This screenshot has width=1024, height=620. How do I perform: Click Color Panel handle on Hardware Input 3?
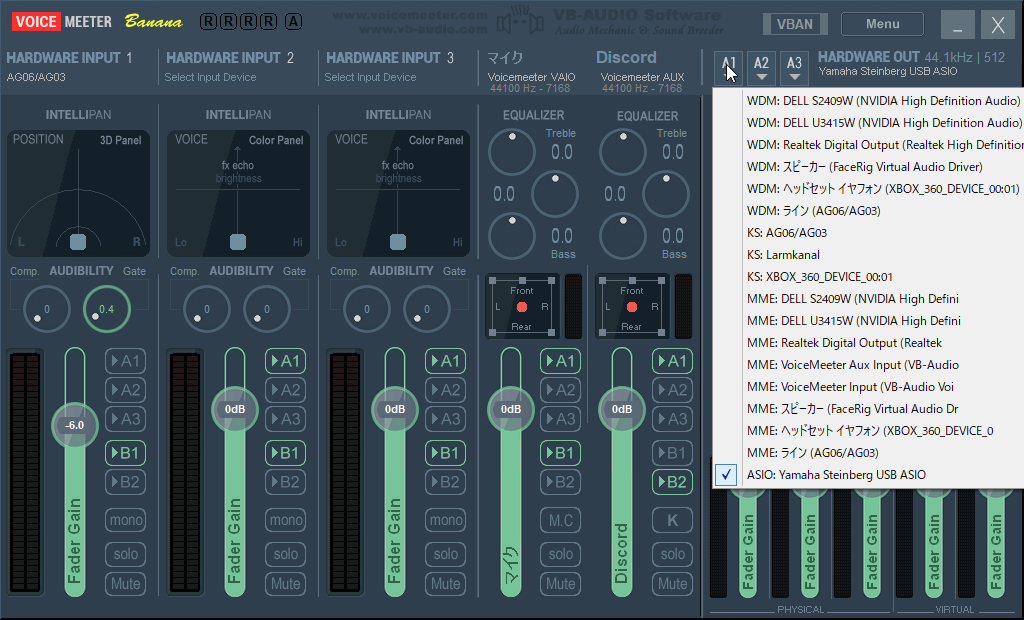tap(398, 242)
